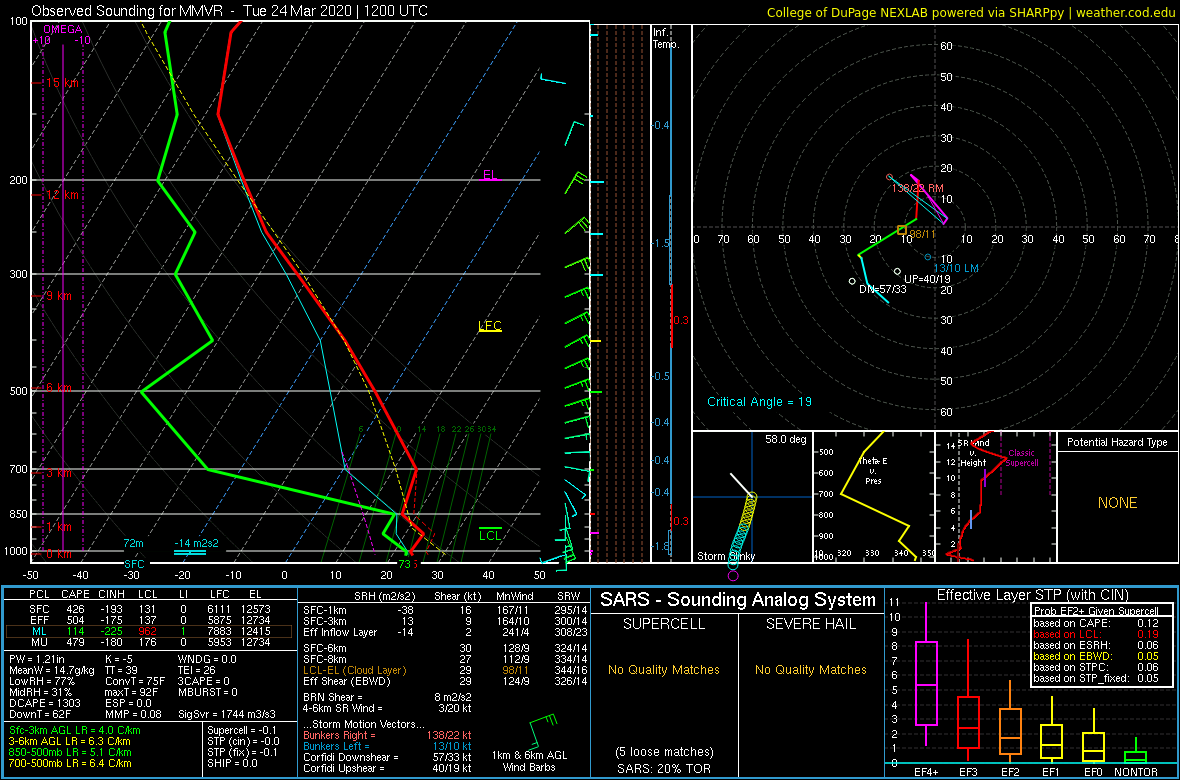This screenshot has height=780, width=1180.
Task: Click the Critical Angle = 19 text
Action: click(x=759, y=402)
